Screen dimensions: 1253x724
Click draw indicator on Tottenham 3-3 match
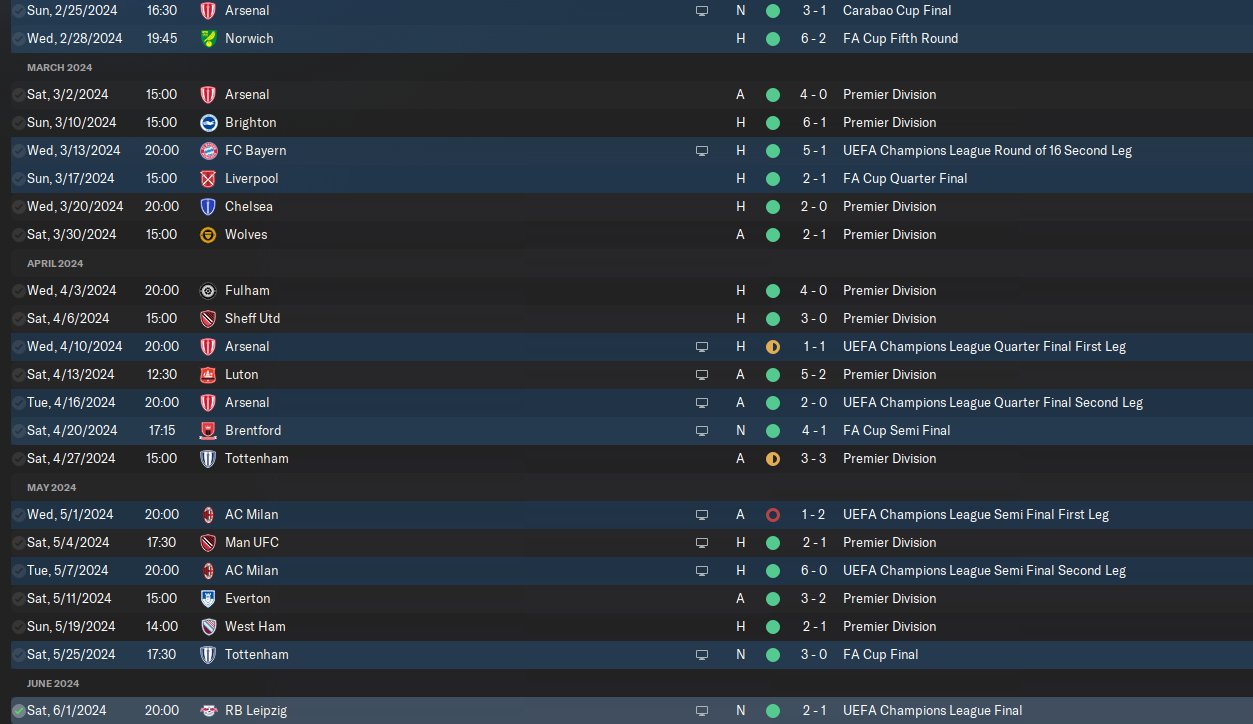[x=772, y=459]
